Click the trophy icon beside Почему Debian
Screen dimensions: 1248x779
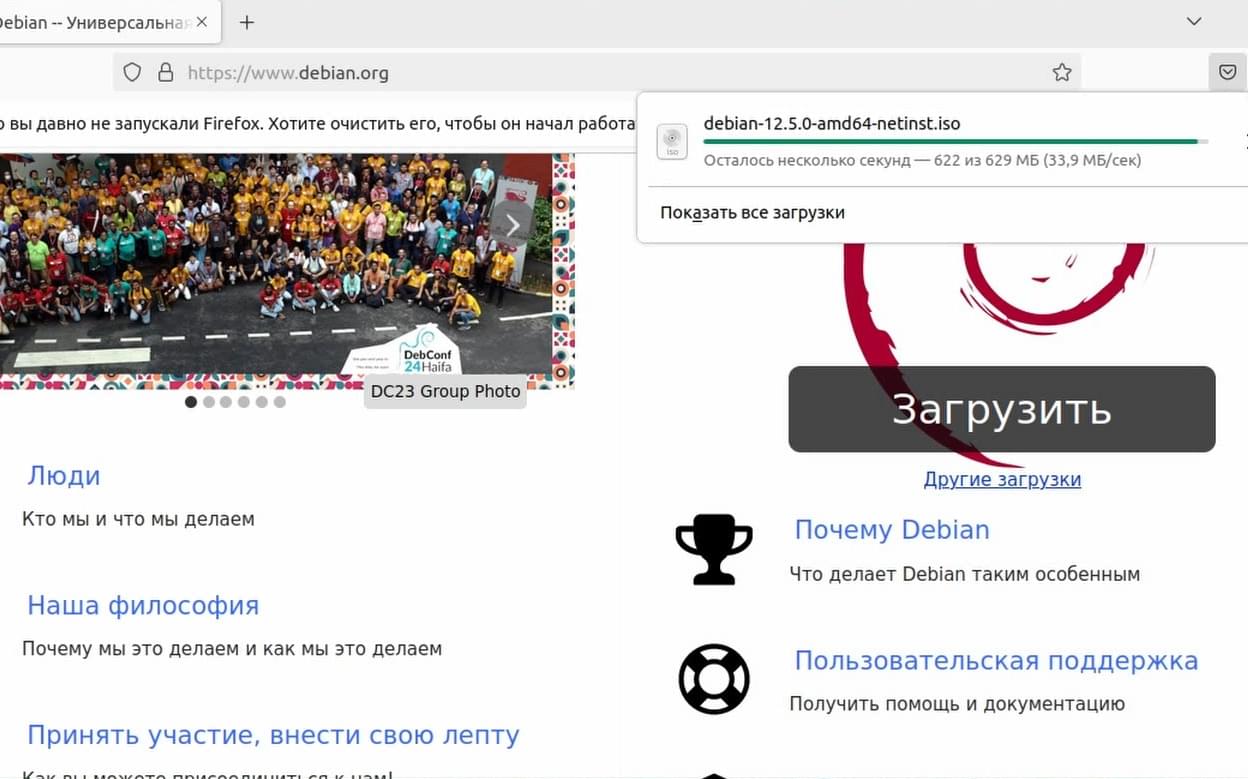point(714,549)
